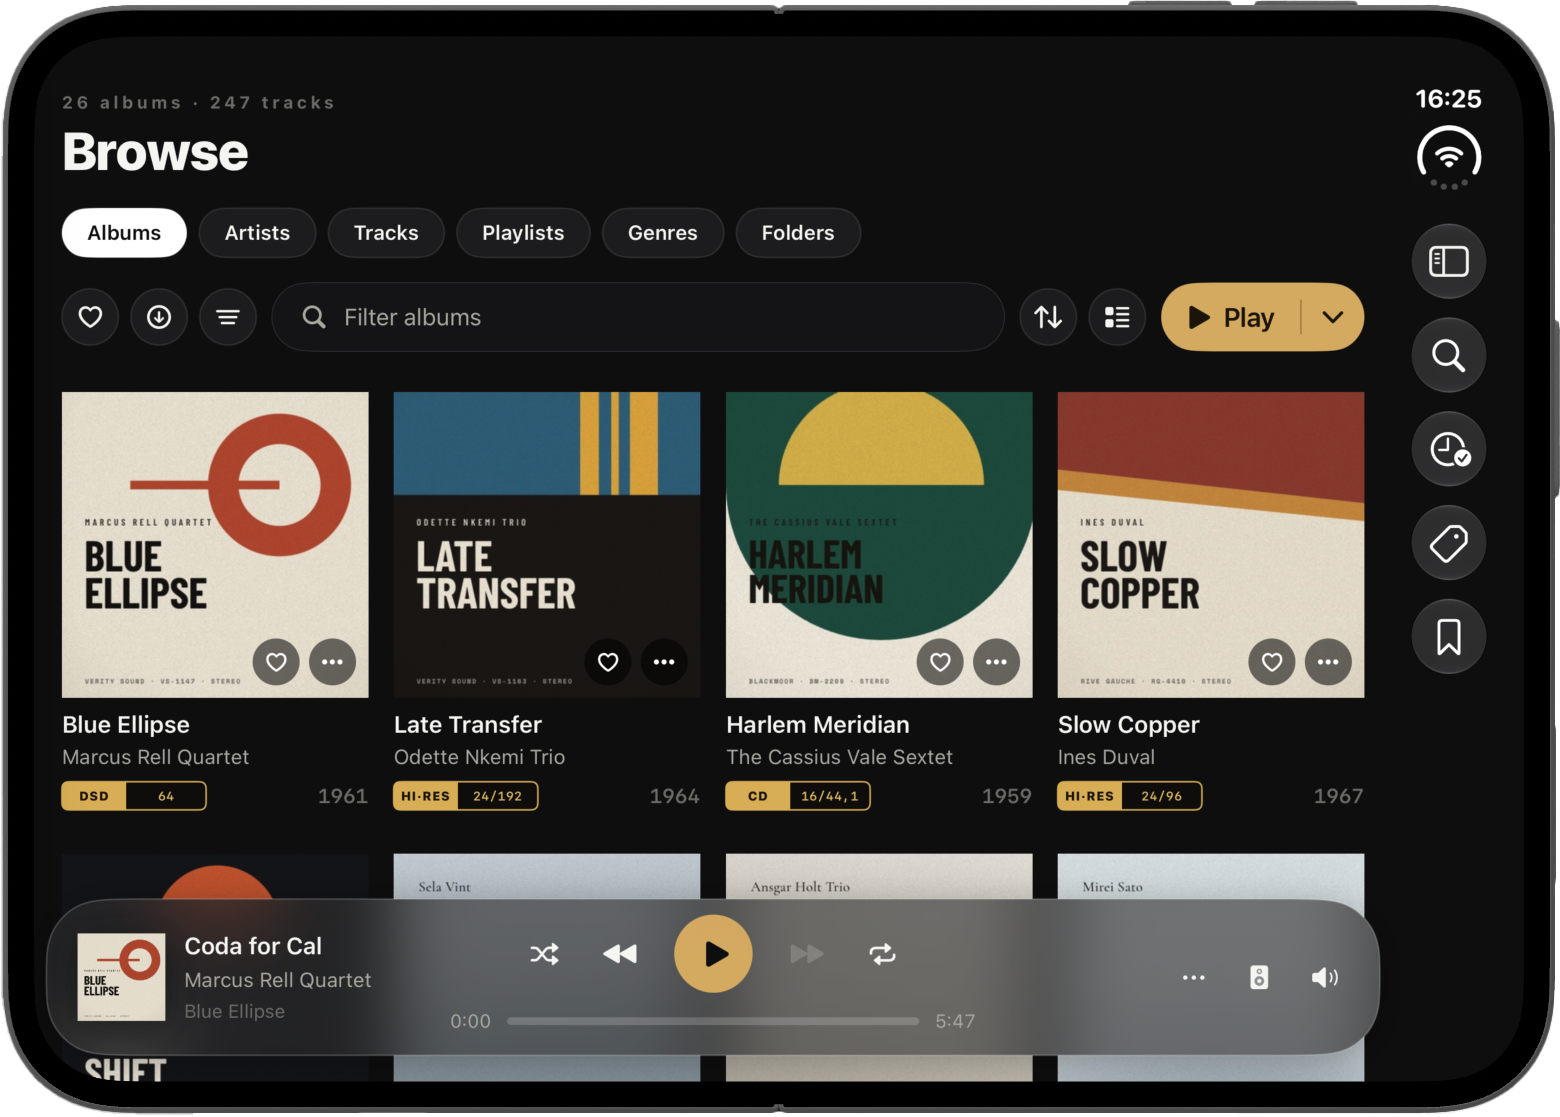Open the Harlem Meridian album cover
This screenshot has width=1560, height=1117.
click(x=879, y=545)
